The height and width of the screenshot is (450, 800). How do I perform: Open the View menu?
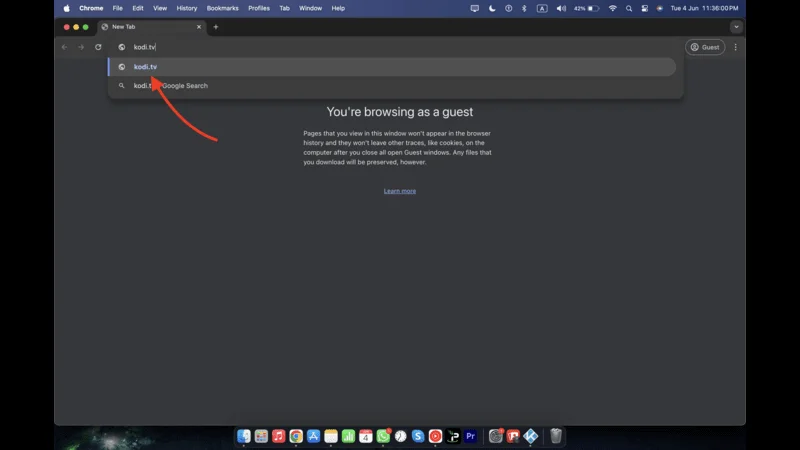(x=160, y=8)
